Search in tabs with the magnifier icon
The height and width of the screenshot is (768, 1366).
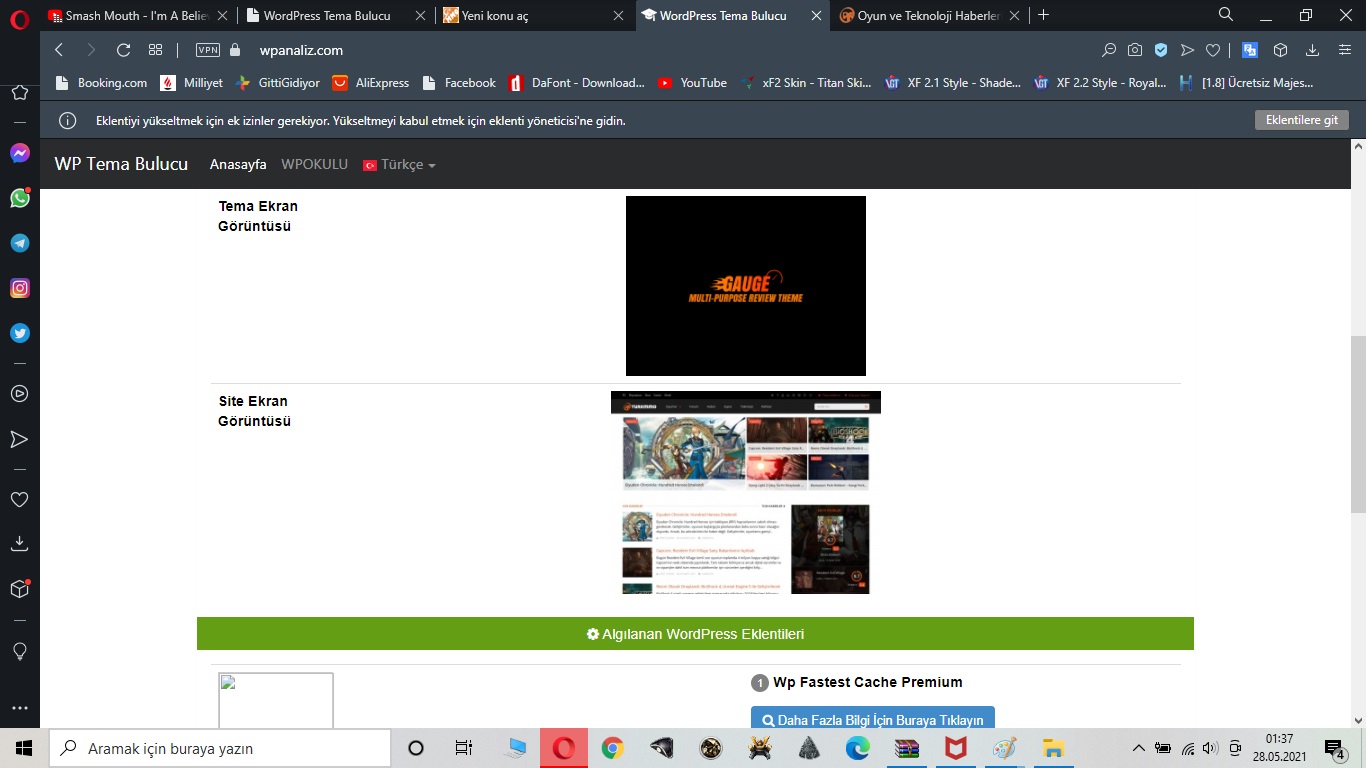[1226, 15]
